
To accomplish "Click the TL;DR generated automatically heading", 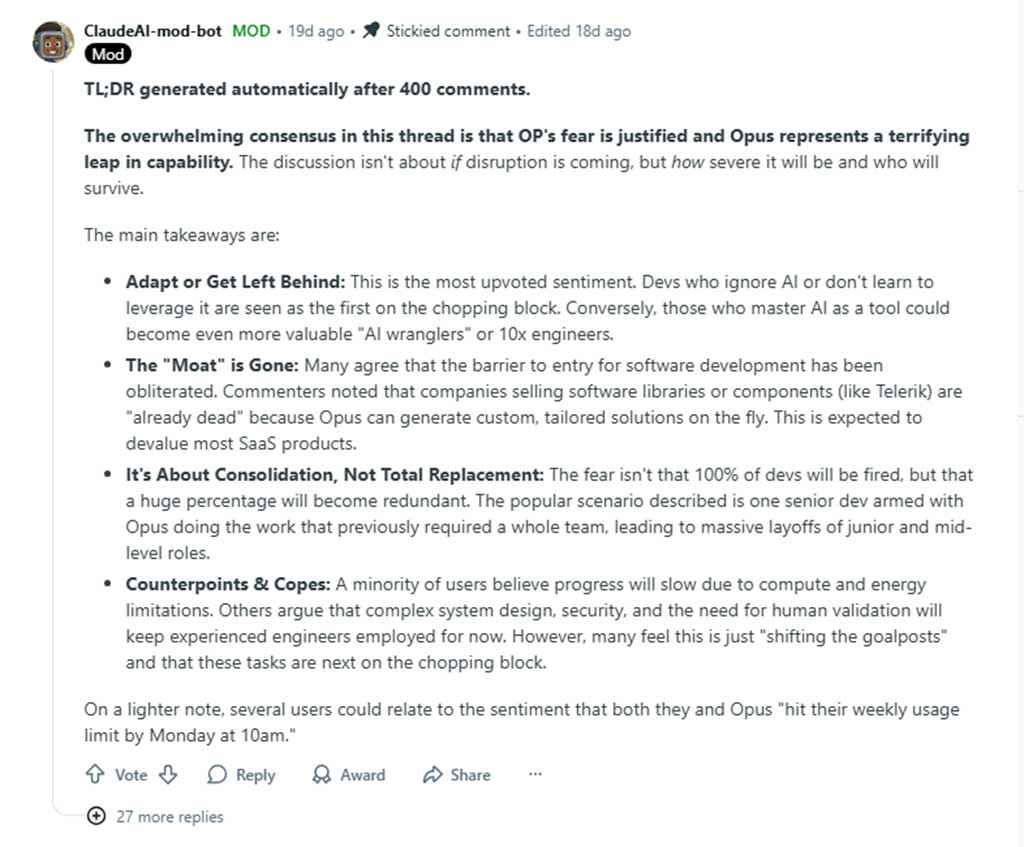I will click(306, 89).
